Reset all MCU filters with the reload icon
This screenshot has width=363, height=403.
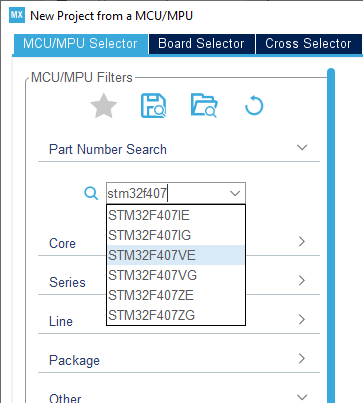tap(254, 106)
